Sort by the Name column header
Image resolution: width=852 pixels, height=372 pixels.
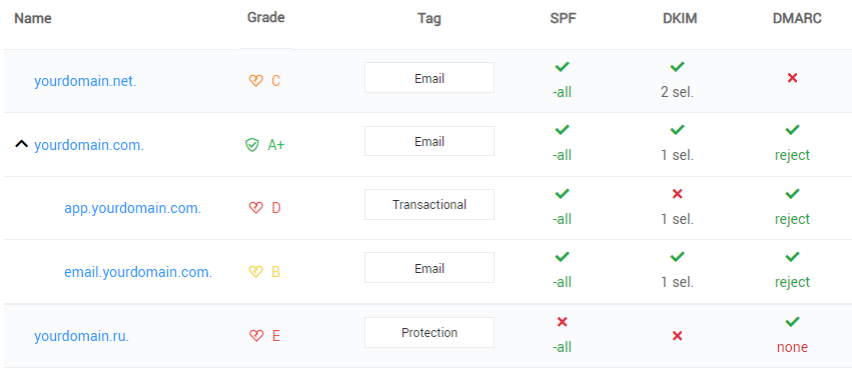tap(33, 18)
